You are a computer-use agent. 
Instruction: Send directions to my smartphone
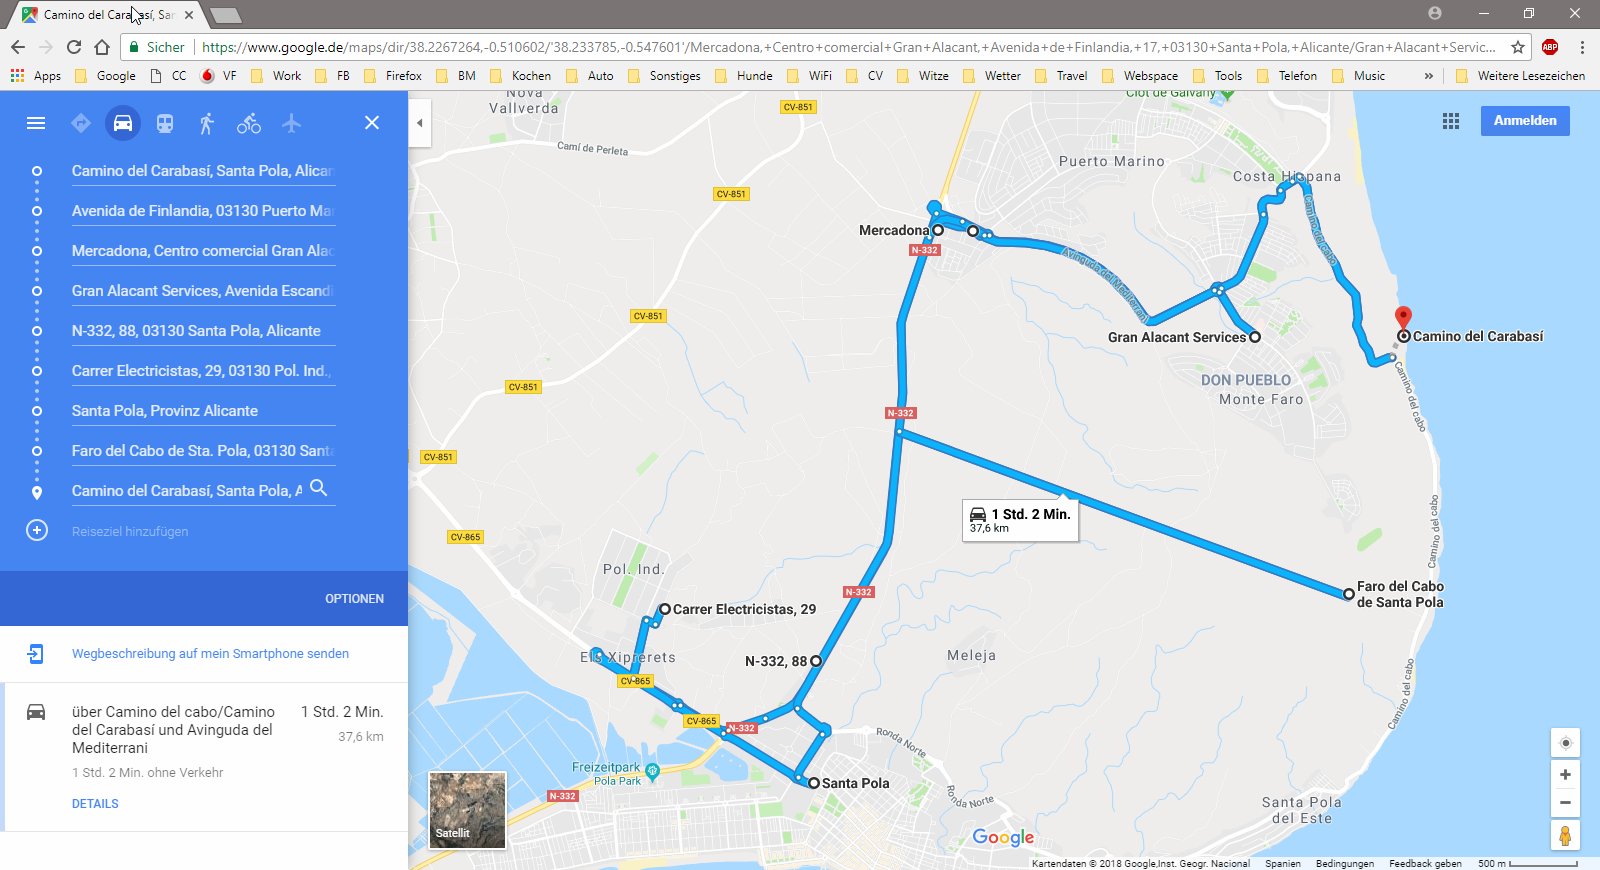210,654
